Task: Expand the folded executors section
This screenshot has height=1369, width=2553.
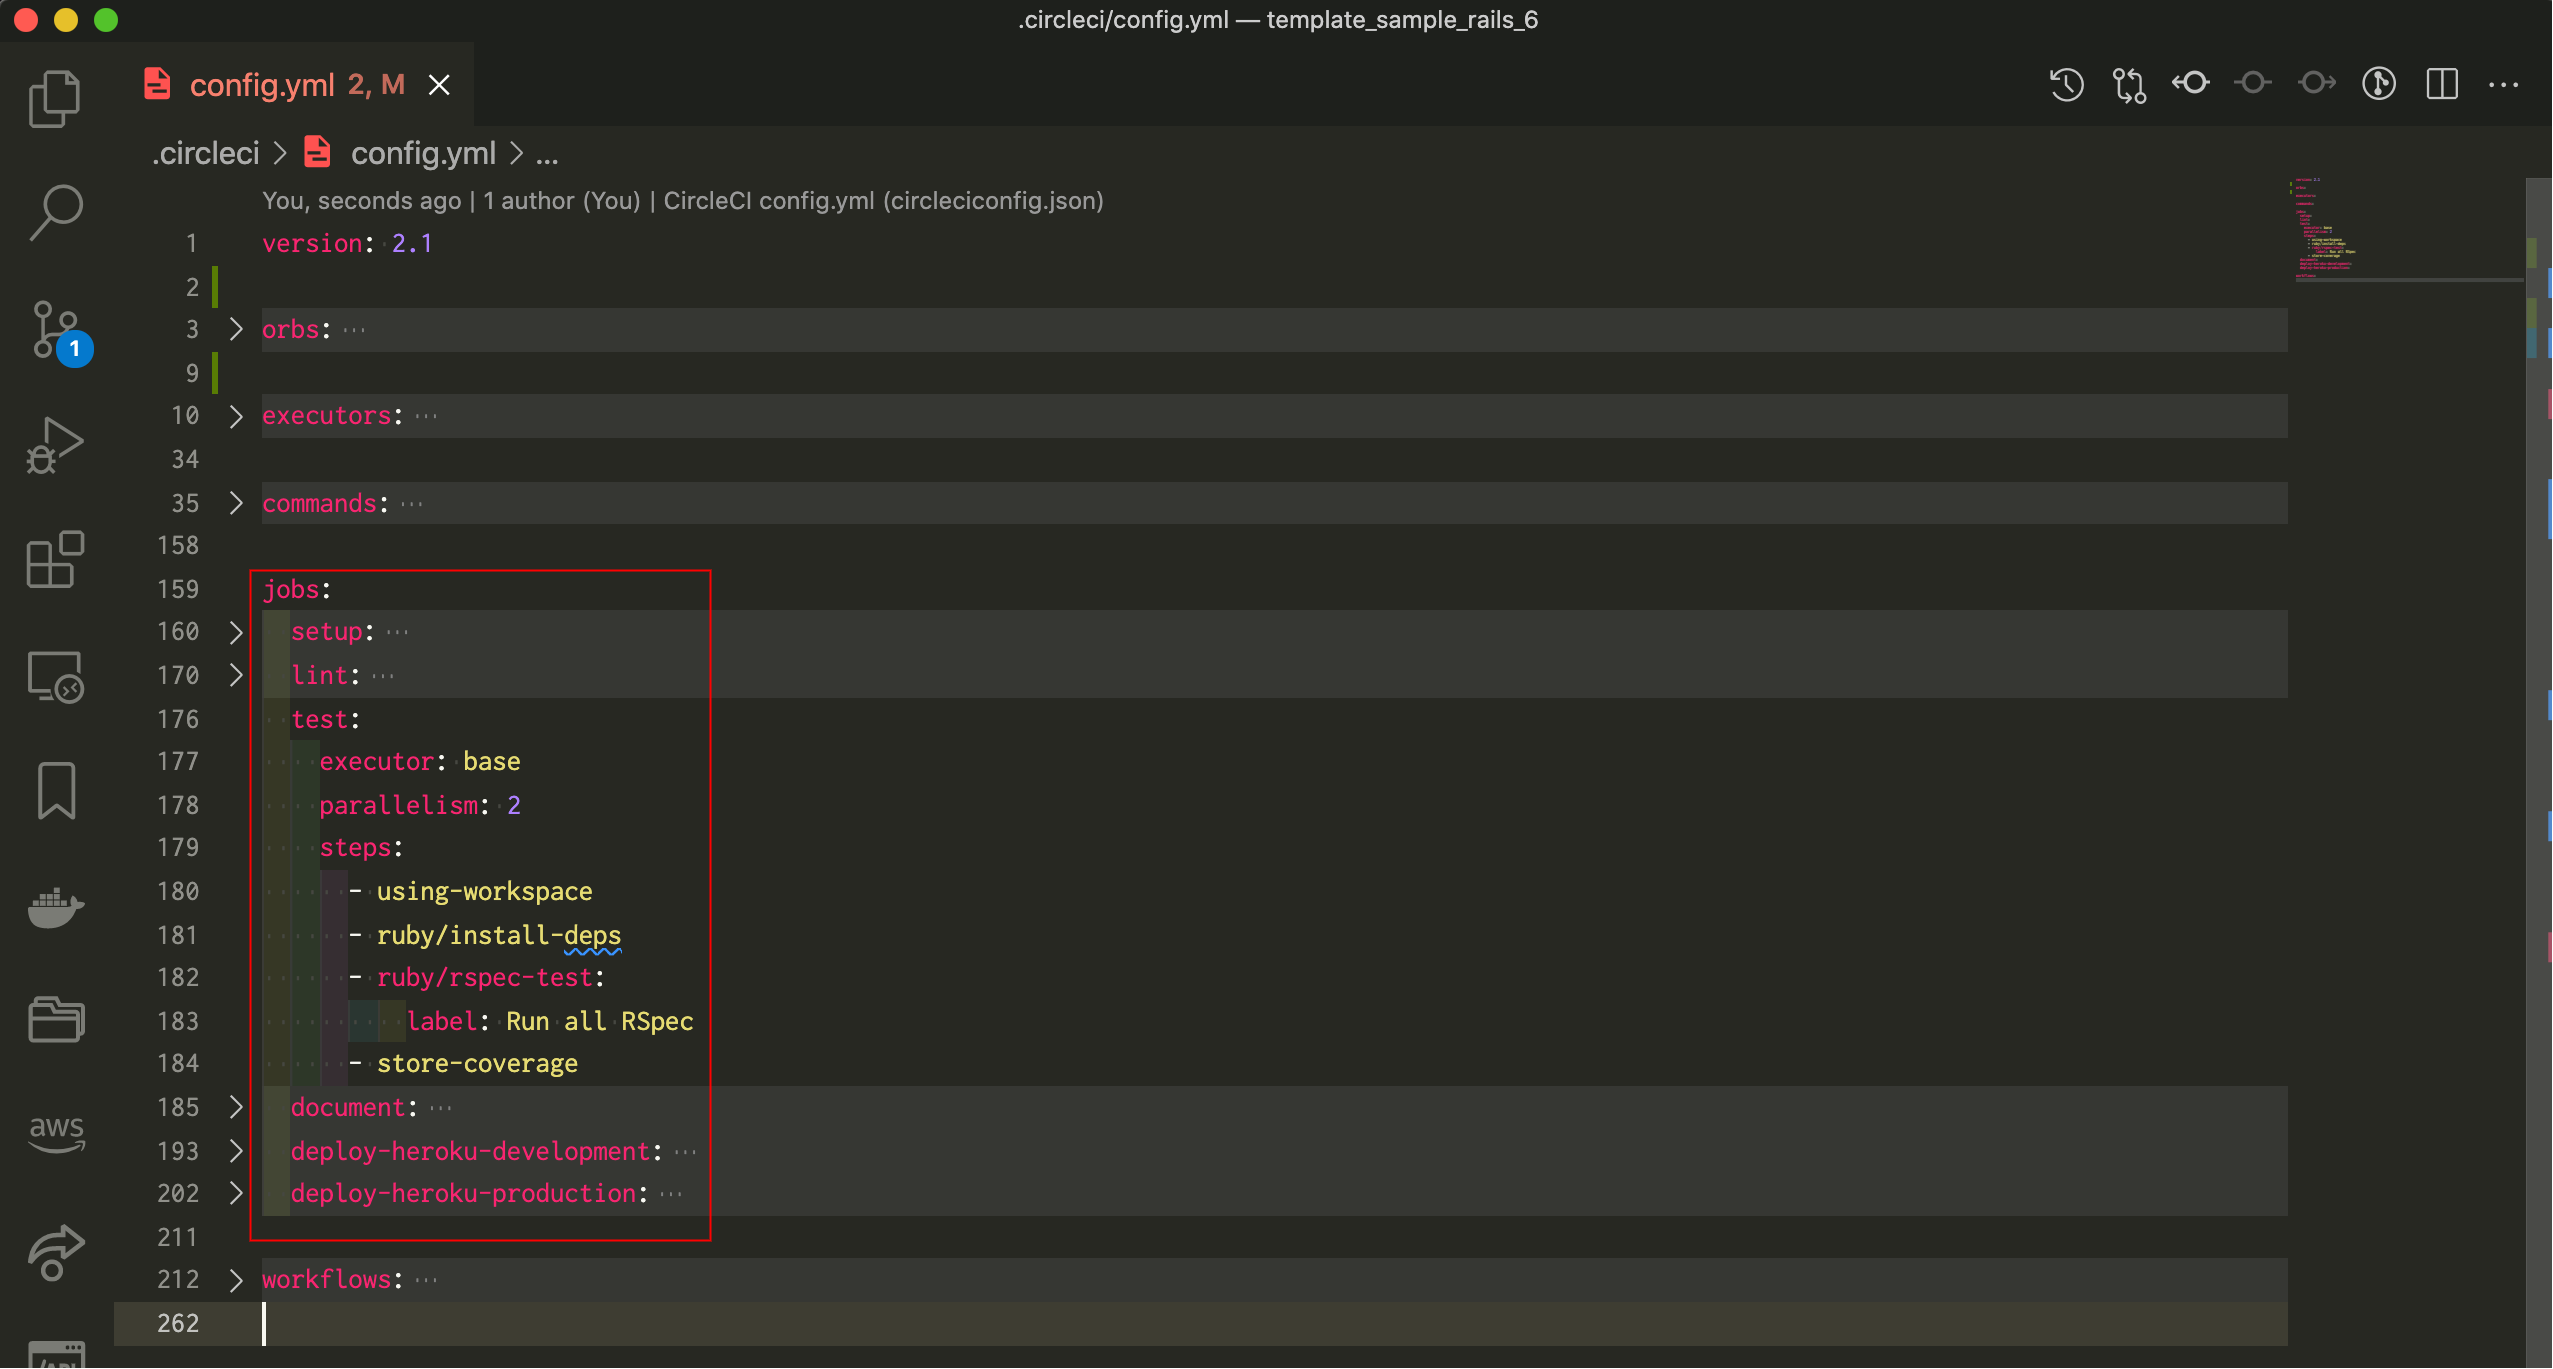Action: tap(236, 416)
